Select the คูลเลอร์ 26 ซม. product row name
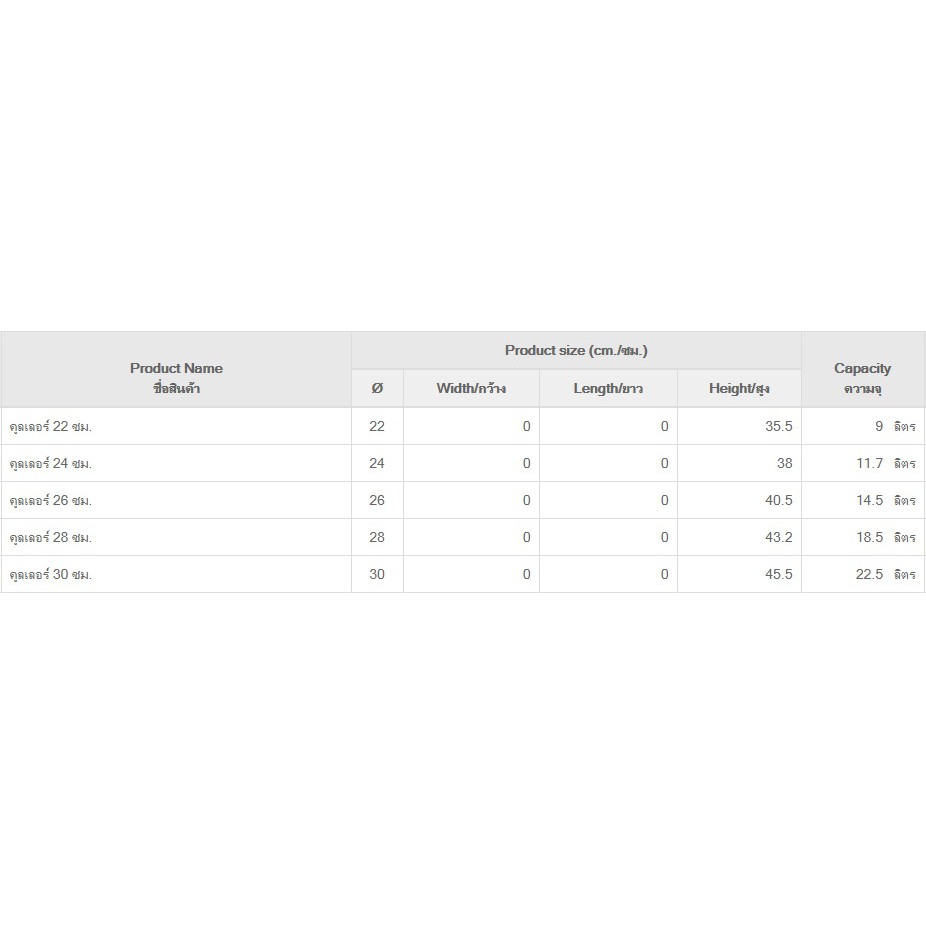Image resolution: width=926 pixels, height=926 pixels. 51,500
